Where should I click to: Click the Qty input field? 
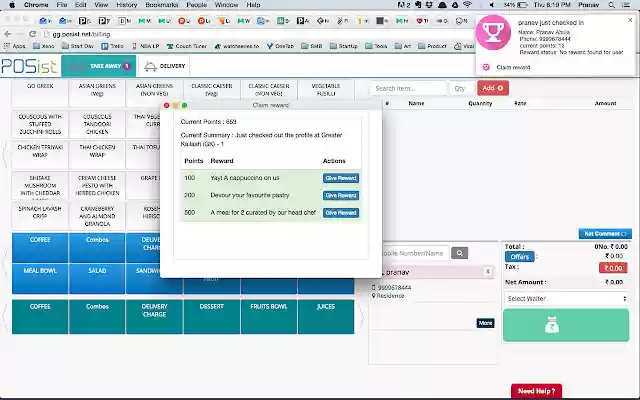coord(461,88)
